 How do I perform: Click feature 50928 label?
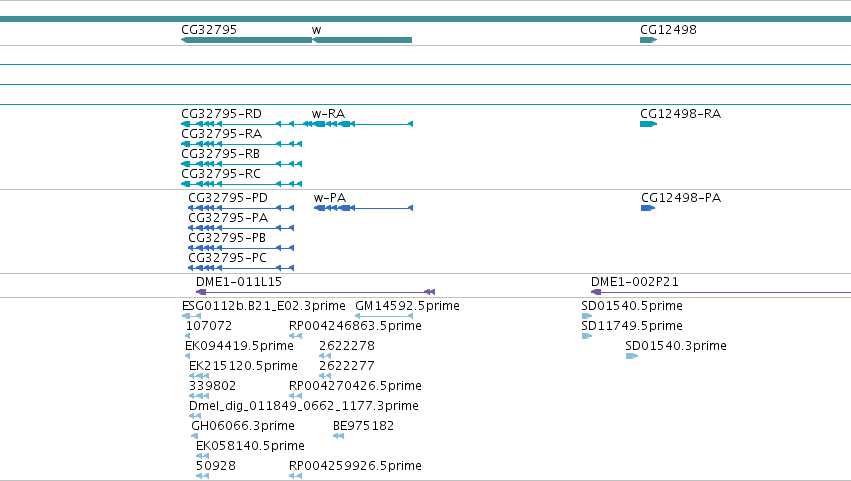pyautogui.click(x=216, y=466)
